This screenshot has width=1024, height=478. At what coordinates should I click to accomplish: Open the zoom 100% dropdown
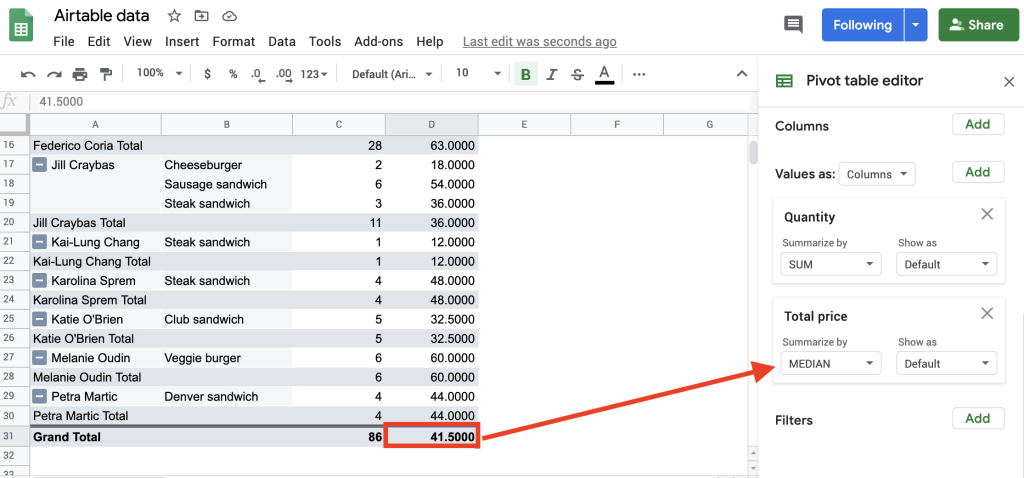159,73
